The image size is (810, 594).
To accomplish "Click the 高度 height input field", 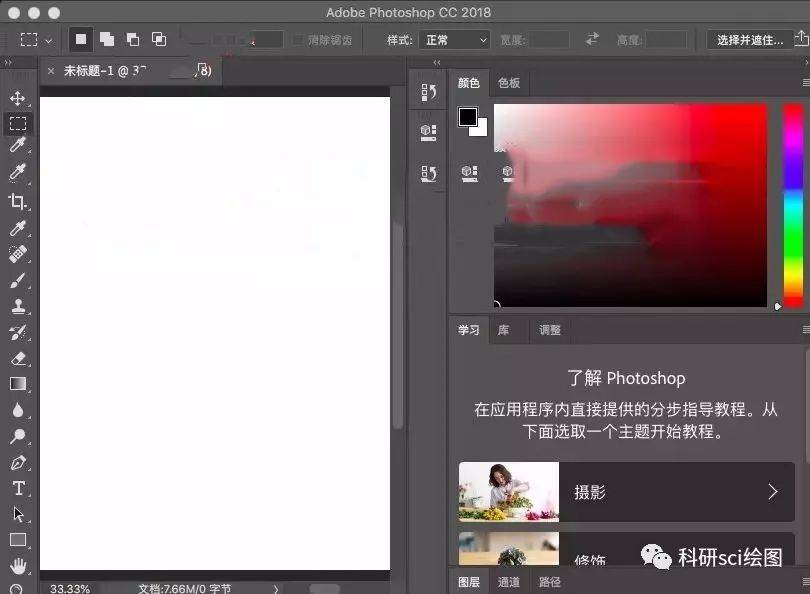I will (666, 40).
